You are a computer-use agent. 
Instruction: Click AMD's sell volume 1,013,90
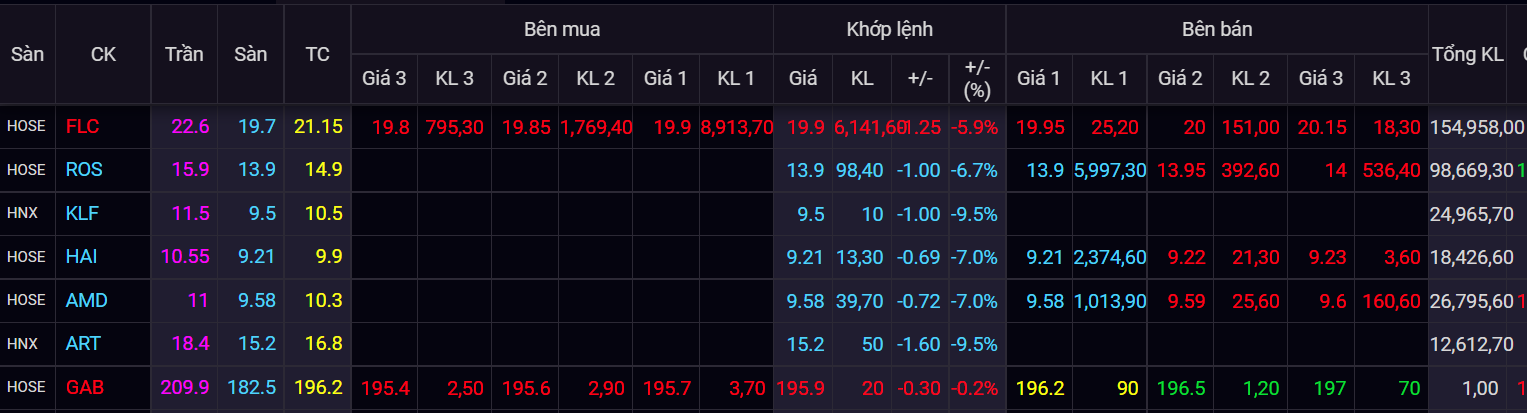(x=1110, y=300)
